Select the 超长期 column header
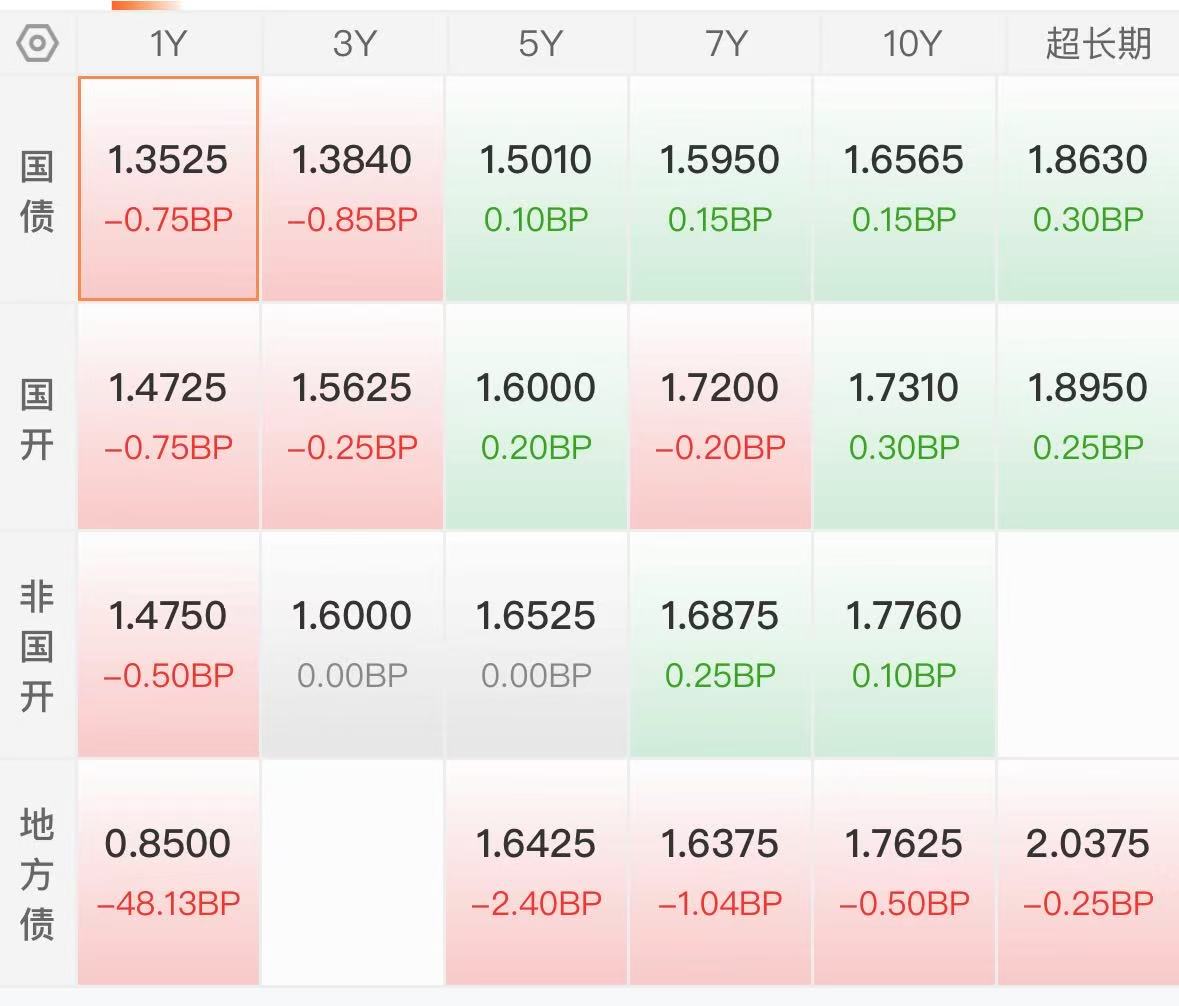 [1097, 44]
